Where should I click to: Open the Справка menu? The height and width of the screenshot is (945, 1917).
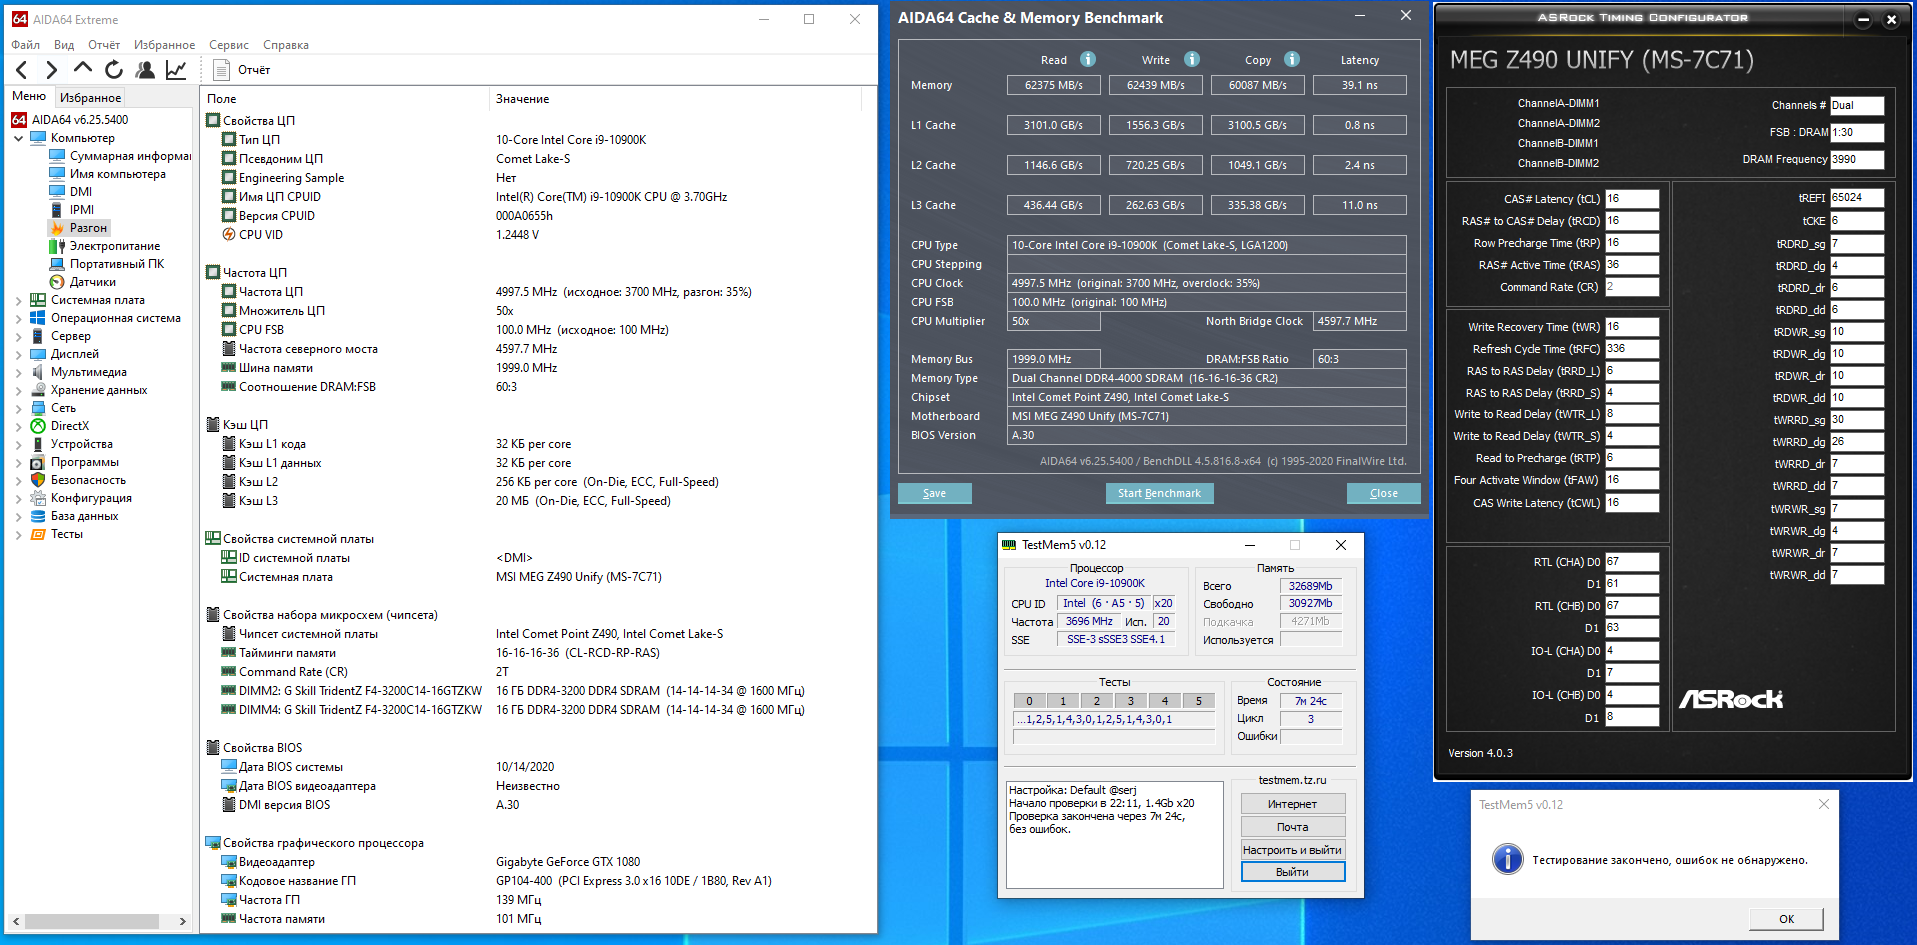pyautogui.click(x=286, y=45)
